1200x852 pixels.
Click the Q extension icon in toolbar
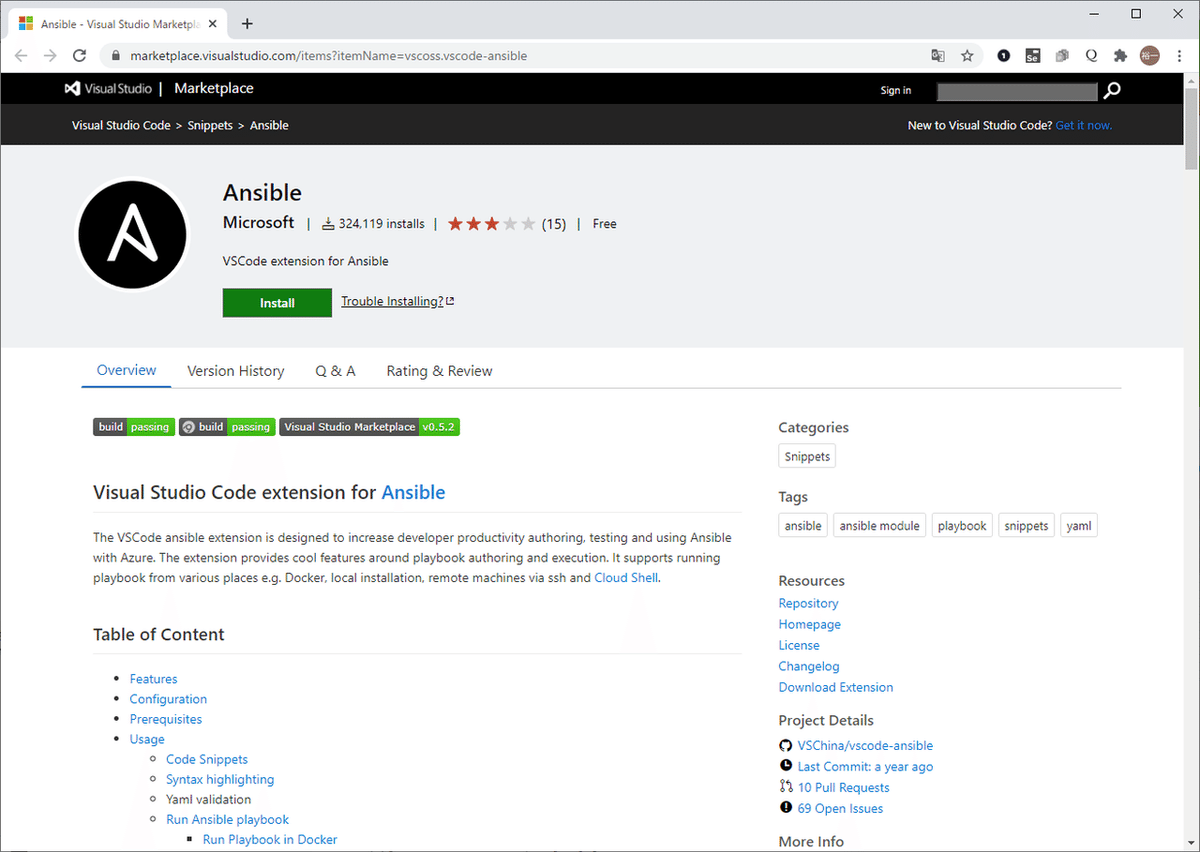pyautogui.click(x=1092, y=56)
